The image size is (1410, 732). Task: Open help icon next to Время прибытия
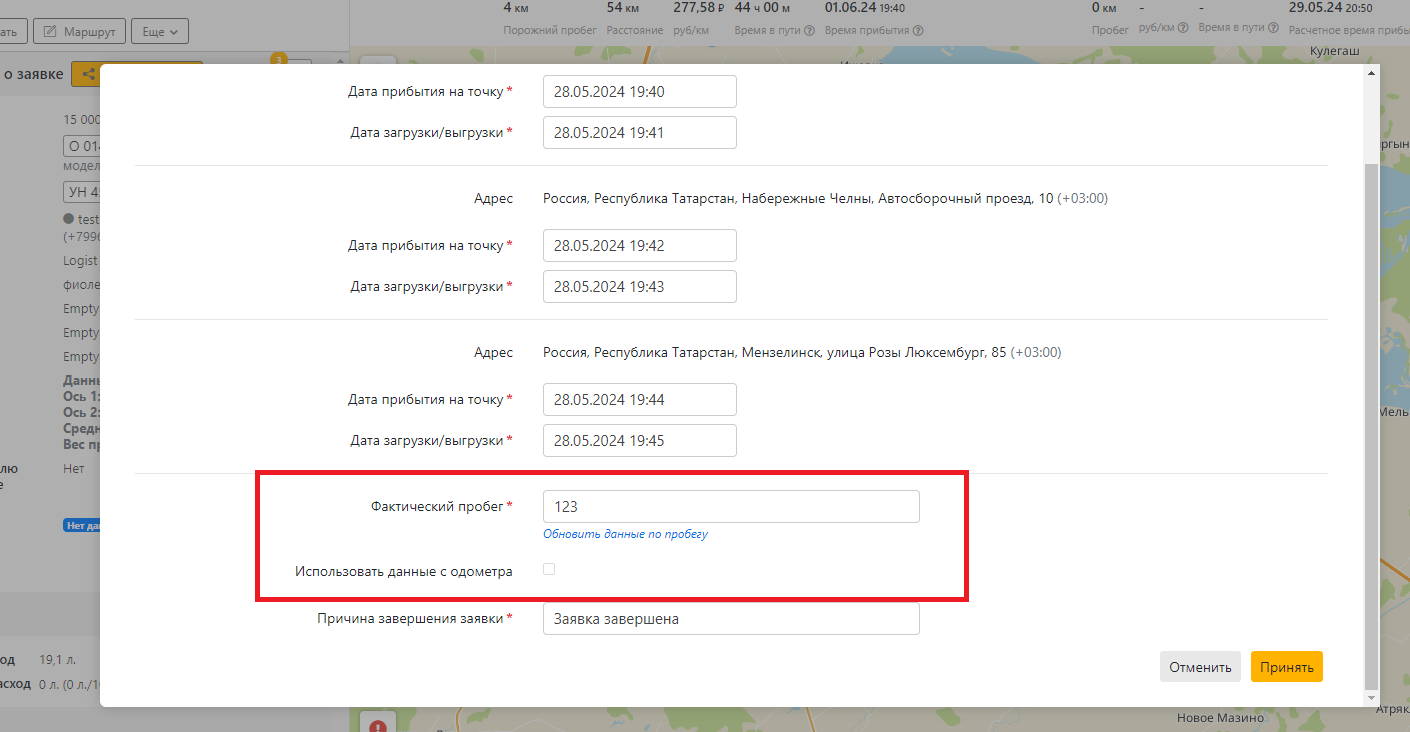coord(918,30)
